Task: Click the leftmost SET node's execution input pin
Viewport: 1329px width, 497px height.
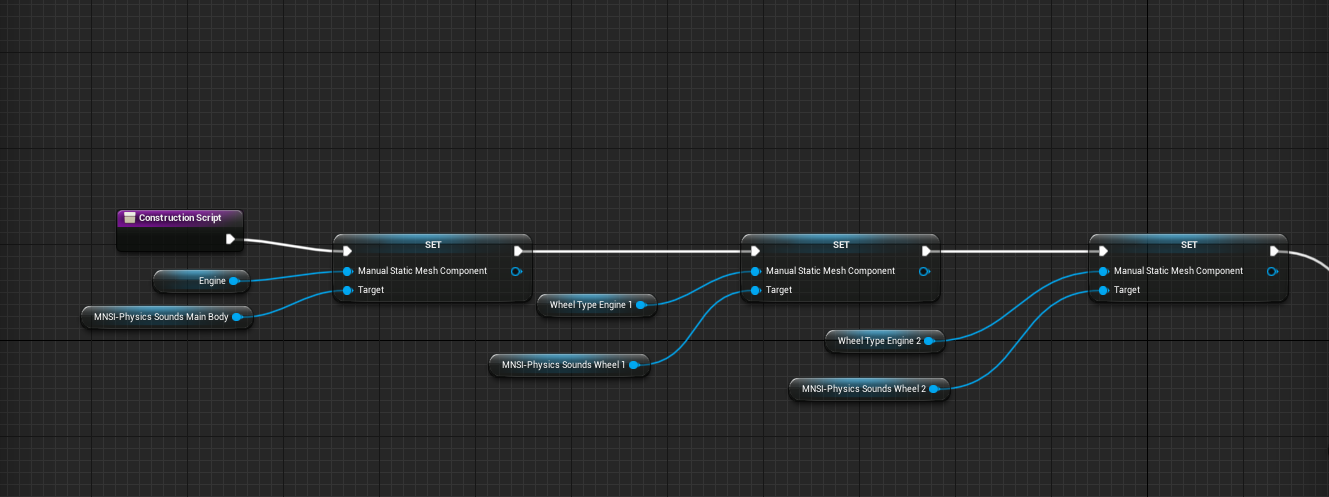Action: (x=346, y=251)
